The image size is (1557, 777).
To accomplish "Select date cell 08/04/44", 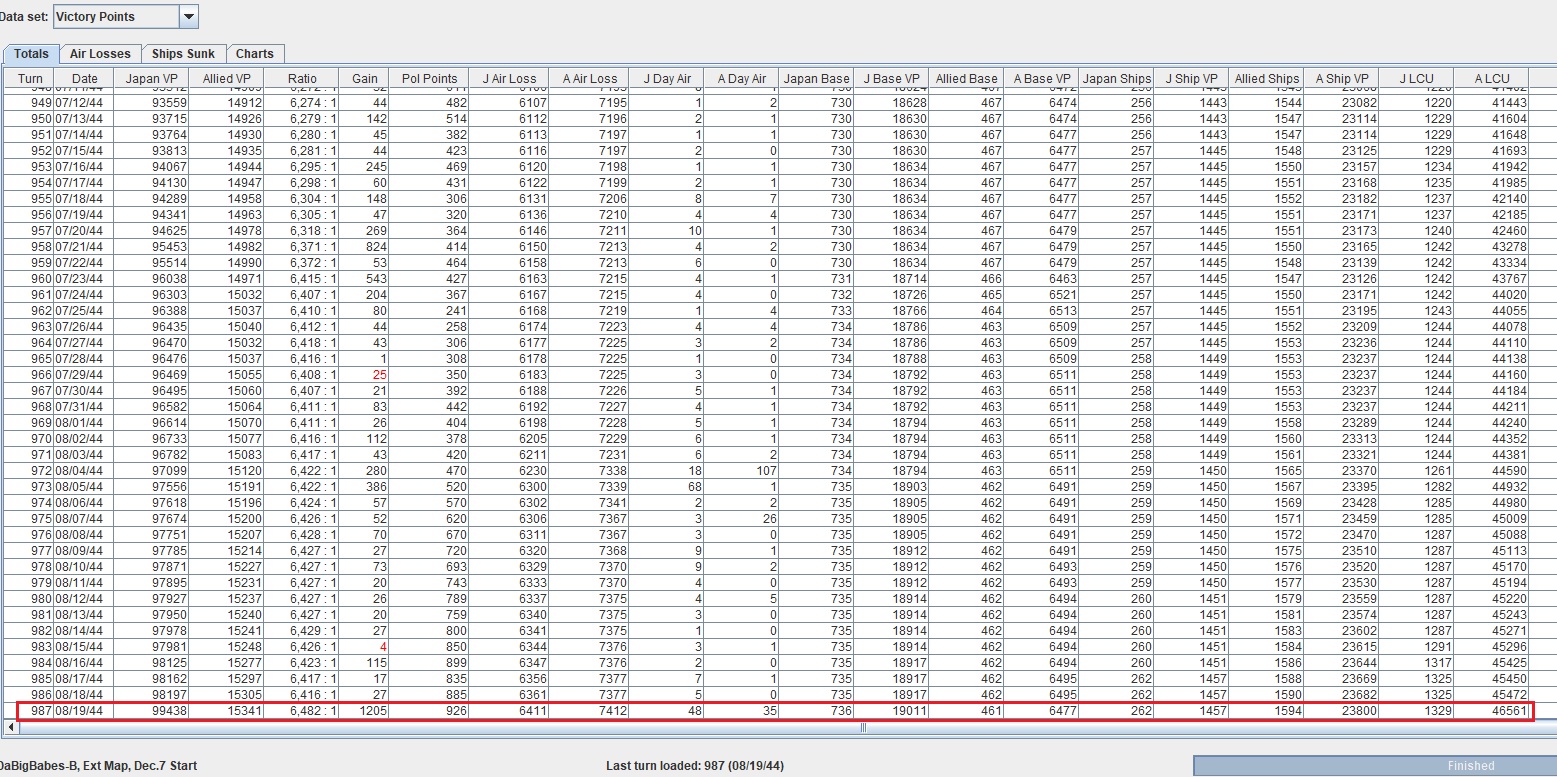I will pos(77,470).
